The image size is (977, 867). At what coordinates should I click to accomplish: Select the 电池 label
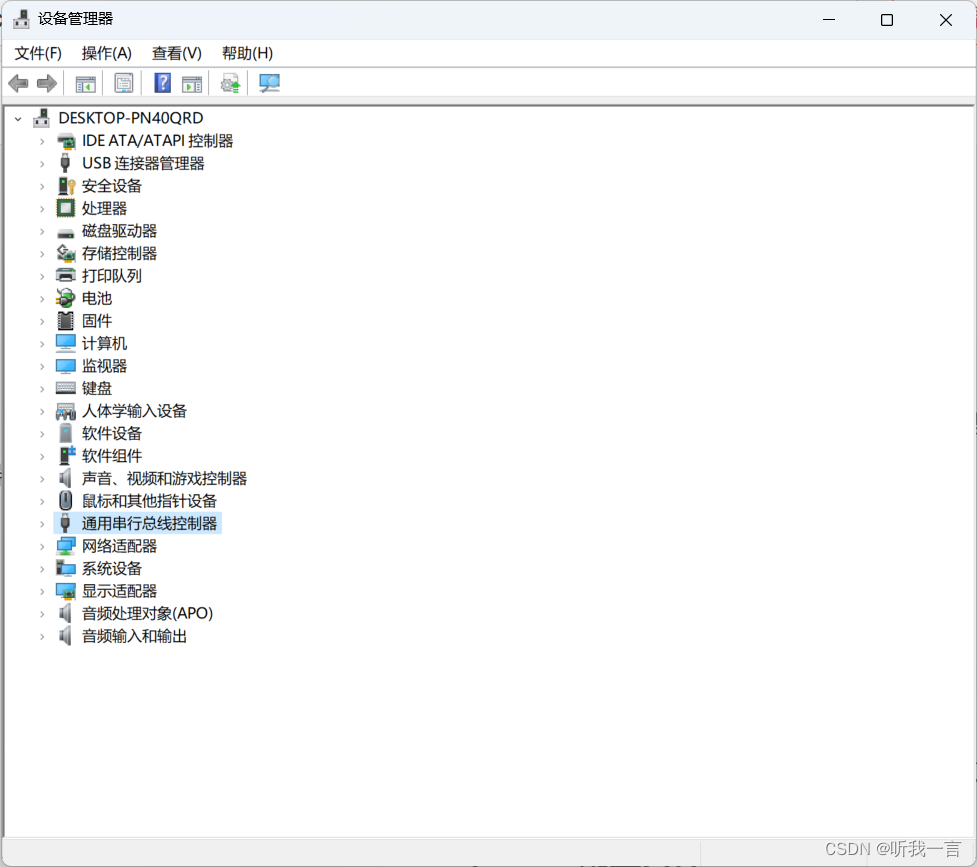pyautogui.click(x=97, y=298)
